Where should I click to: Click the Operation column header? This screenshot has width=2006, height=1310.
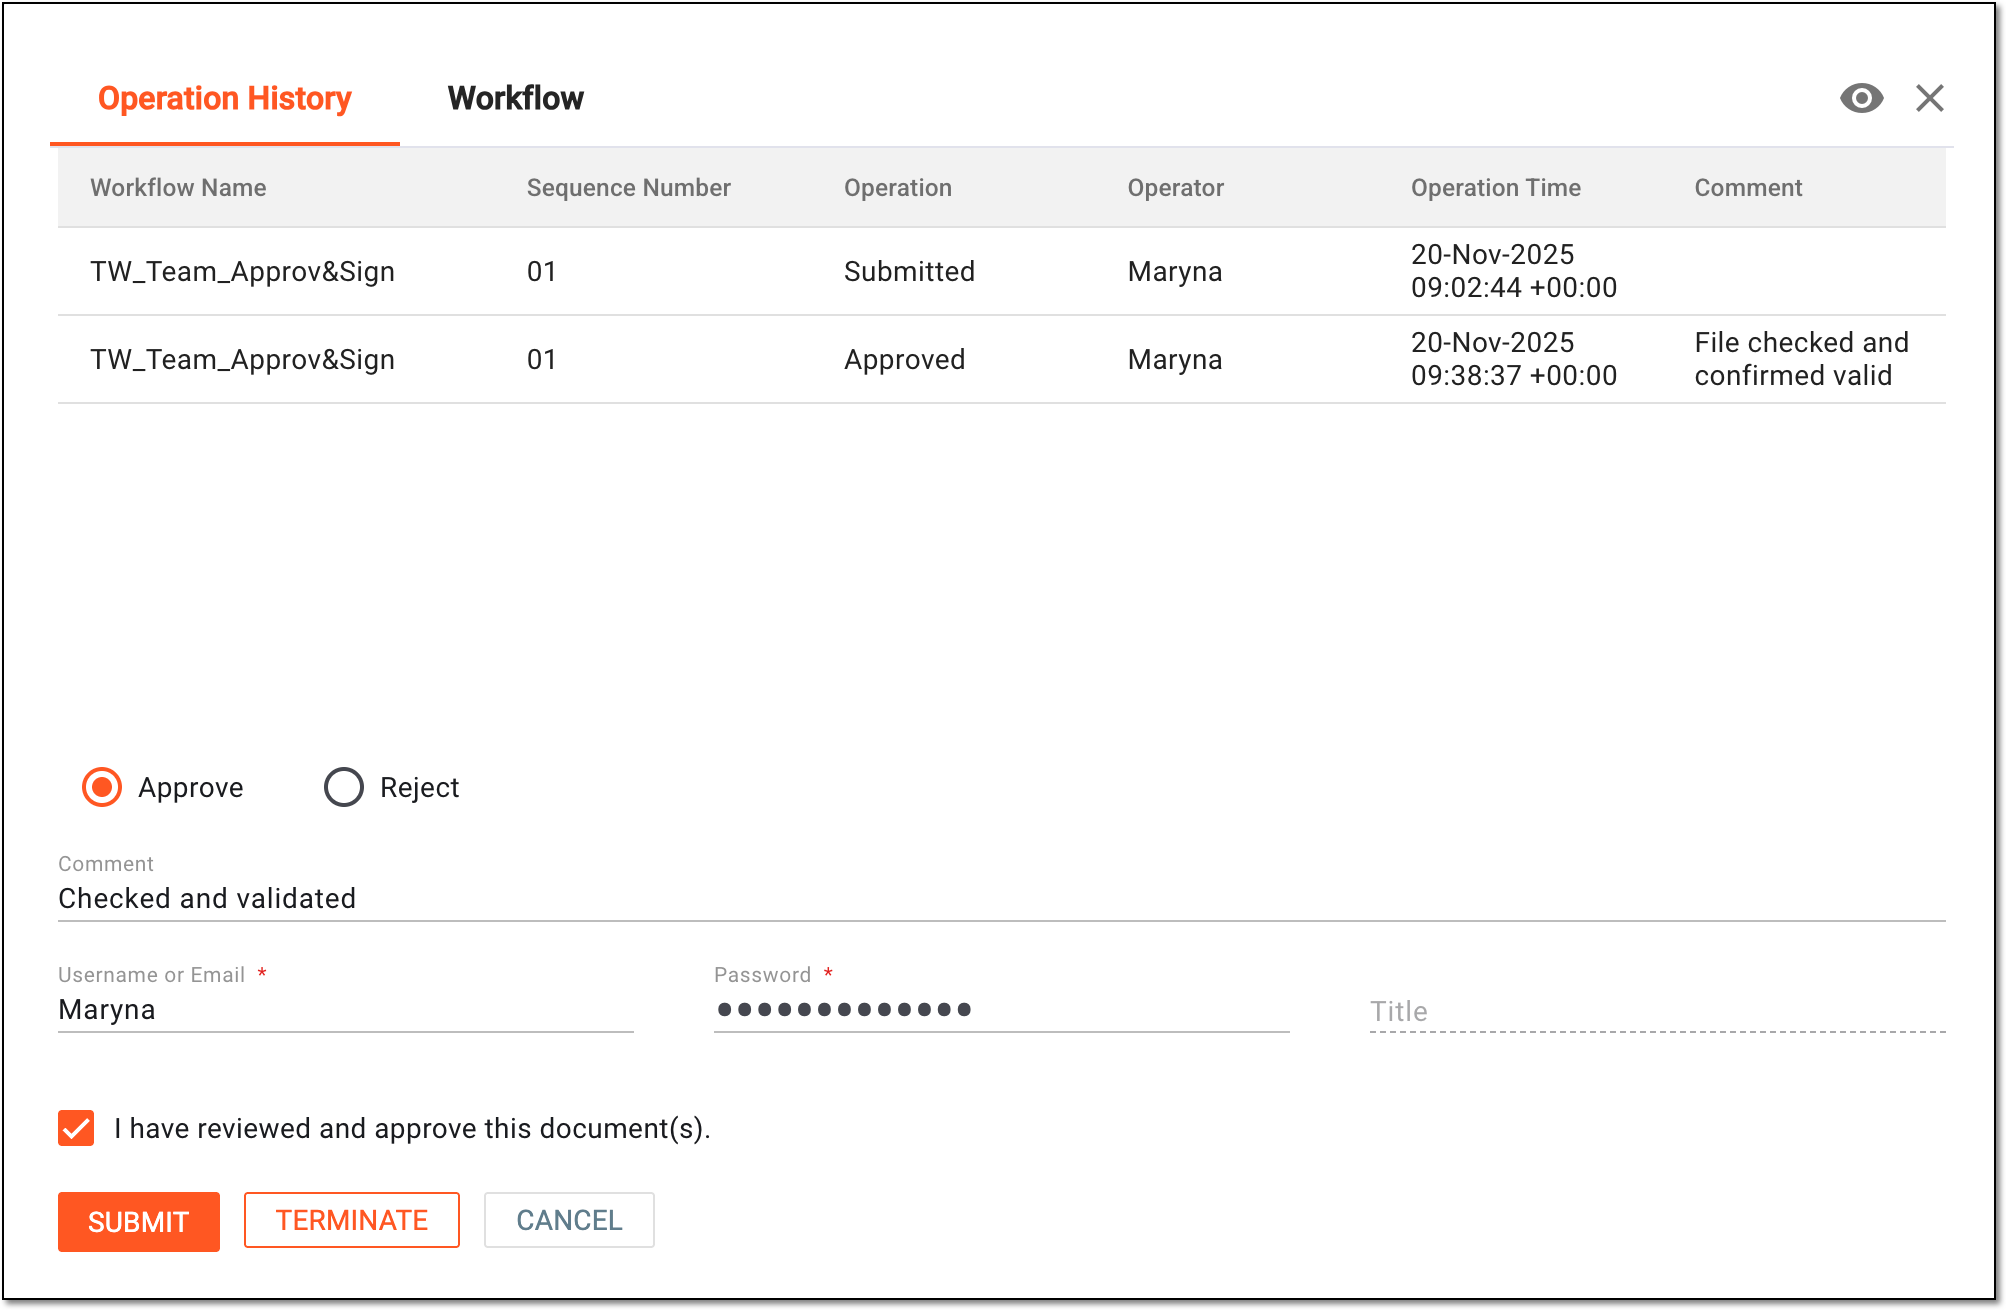898,187
